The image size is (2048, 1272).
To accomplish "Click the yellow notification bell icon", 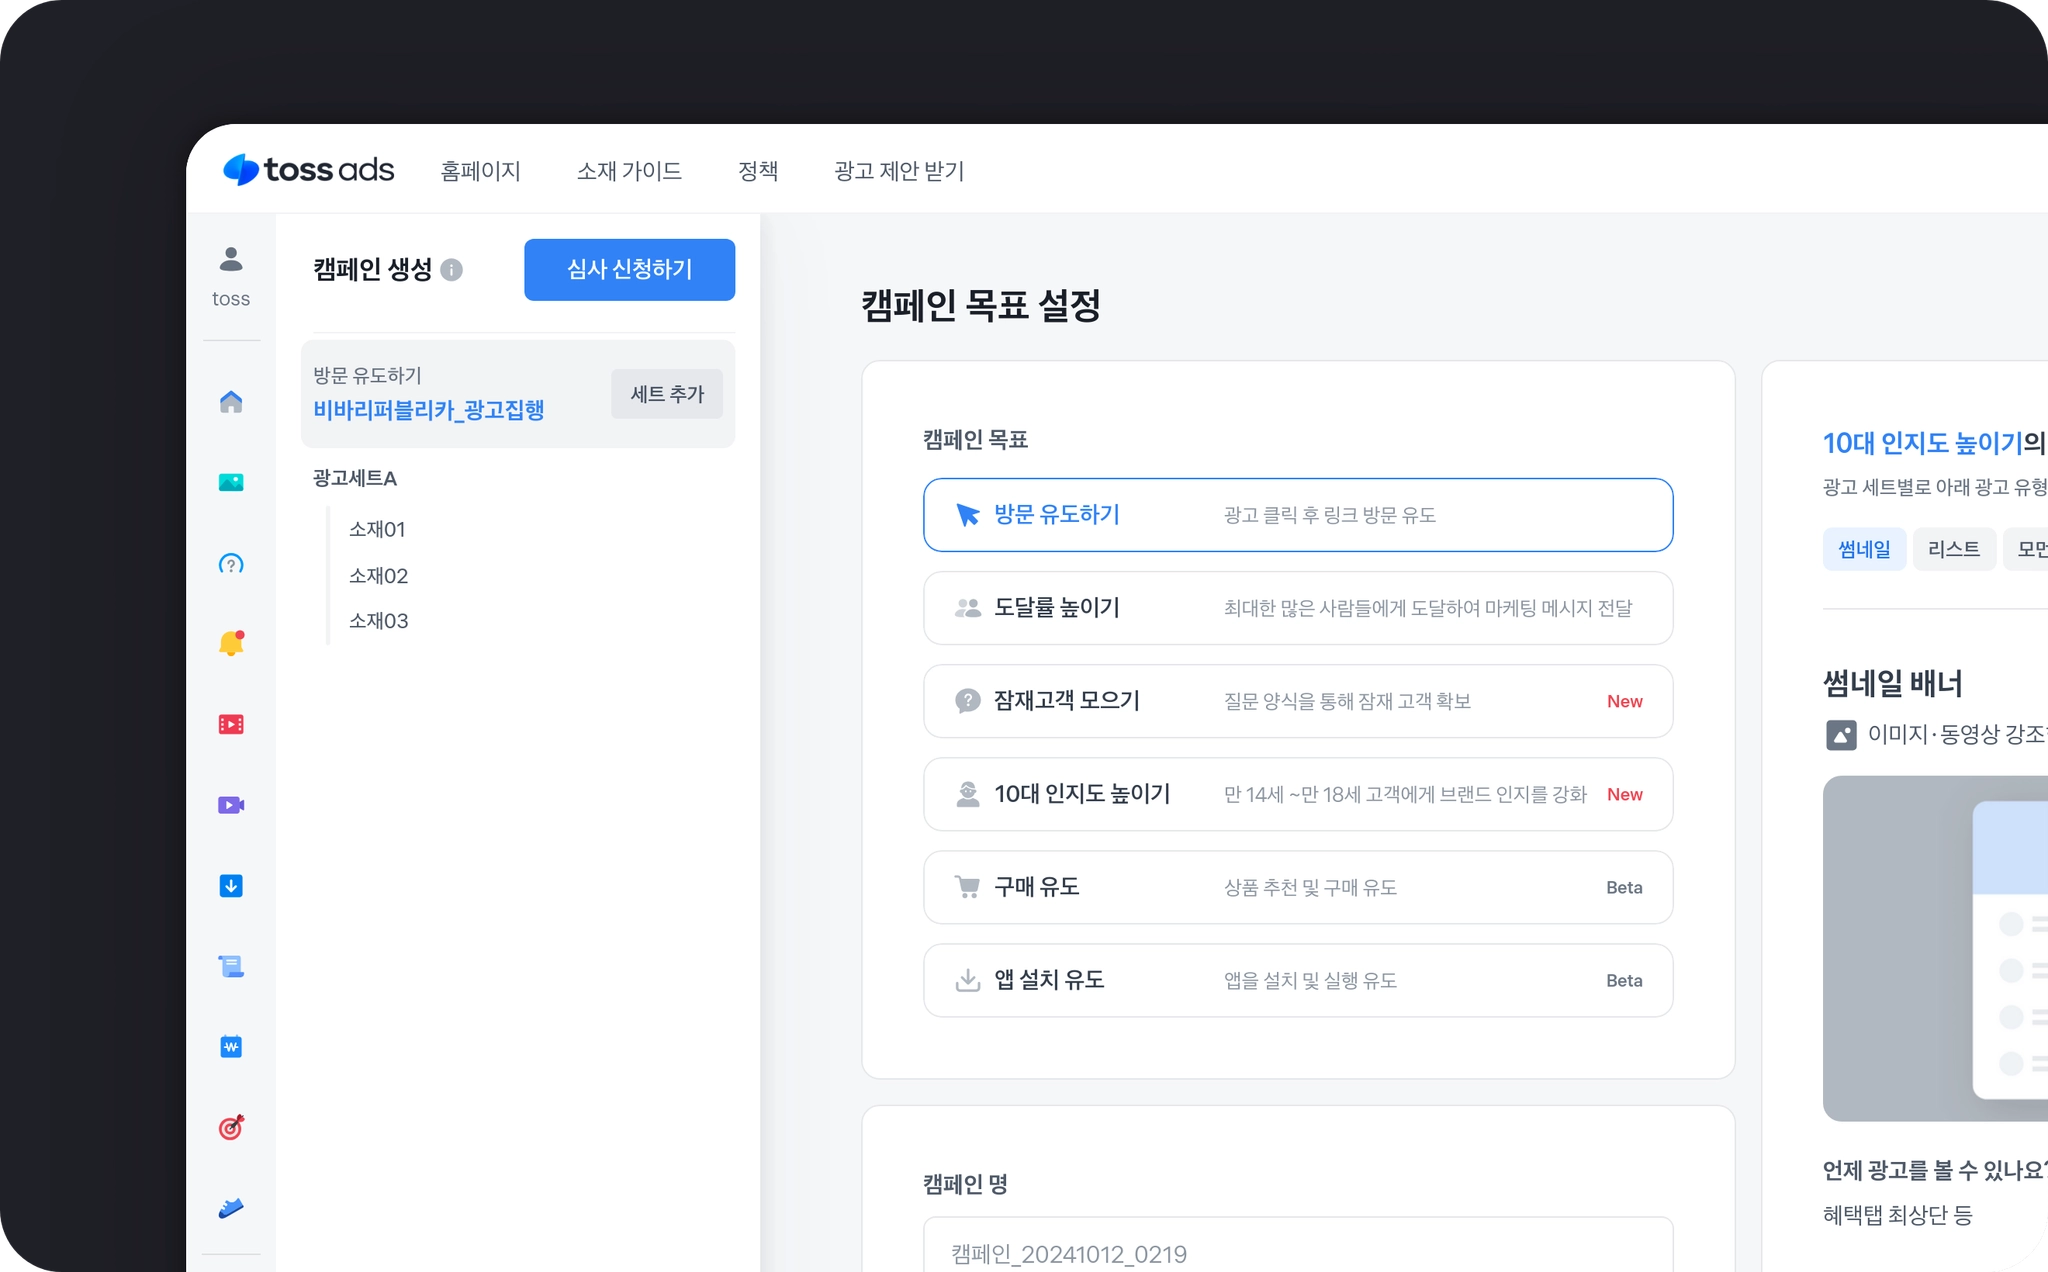I will coord(231,643).
